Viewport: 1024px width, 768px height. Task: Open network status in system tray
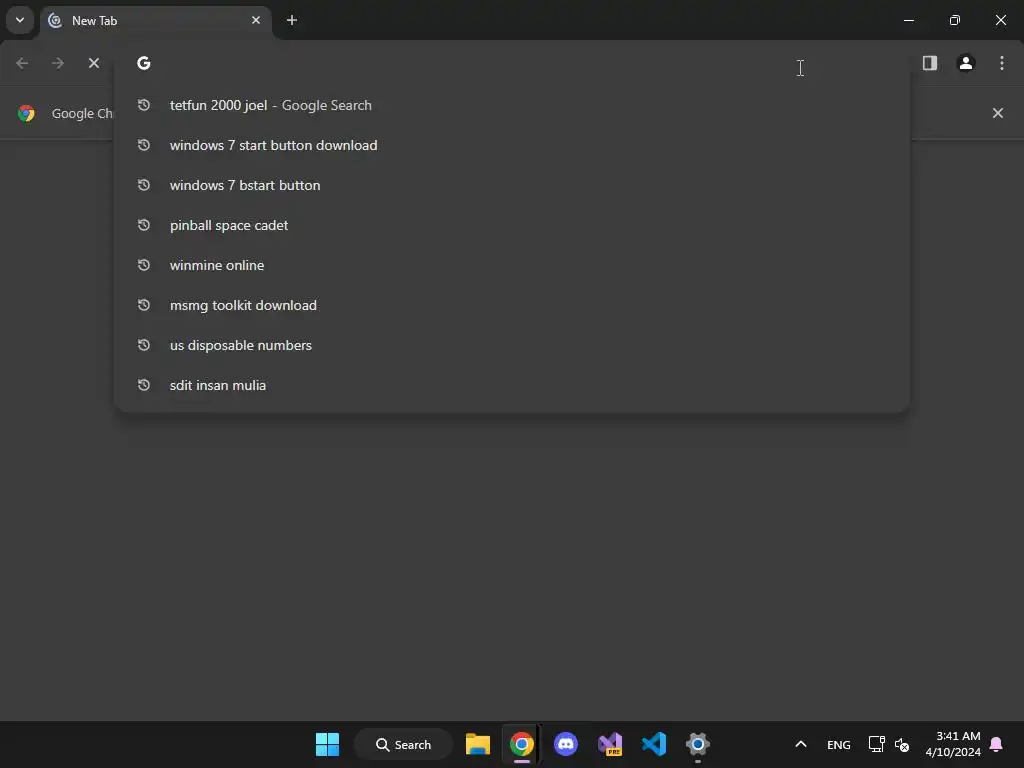point(876,744)
